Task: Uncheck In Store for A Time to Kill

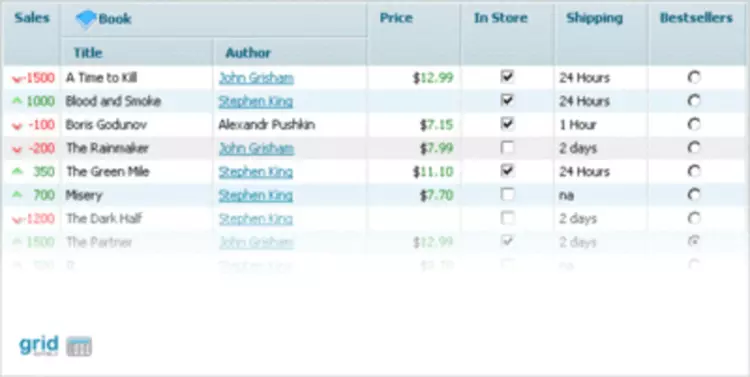Action: (507, 77)
